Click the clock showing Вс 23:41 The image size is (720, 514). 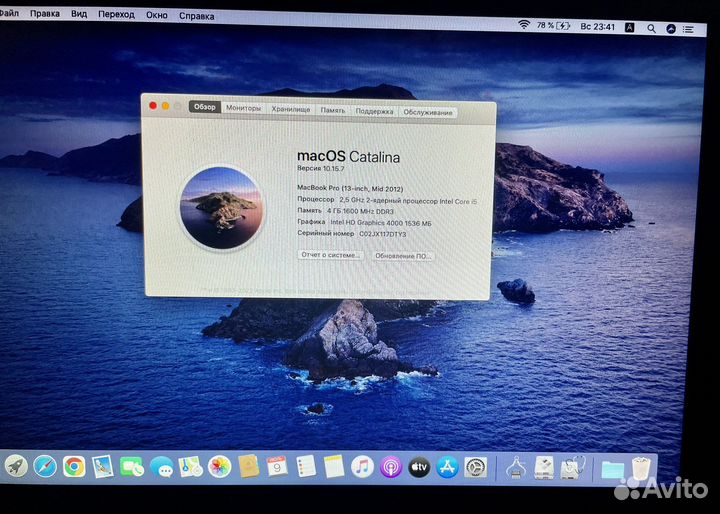pos(597,27)
